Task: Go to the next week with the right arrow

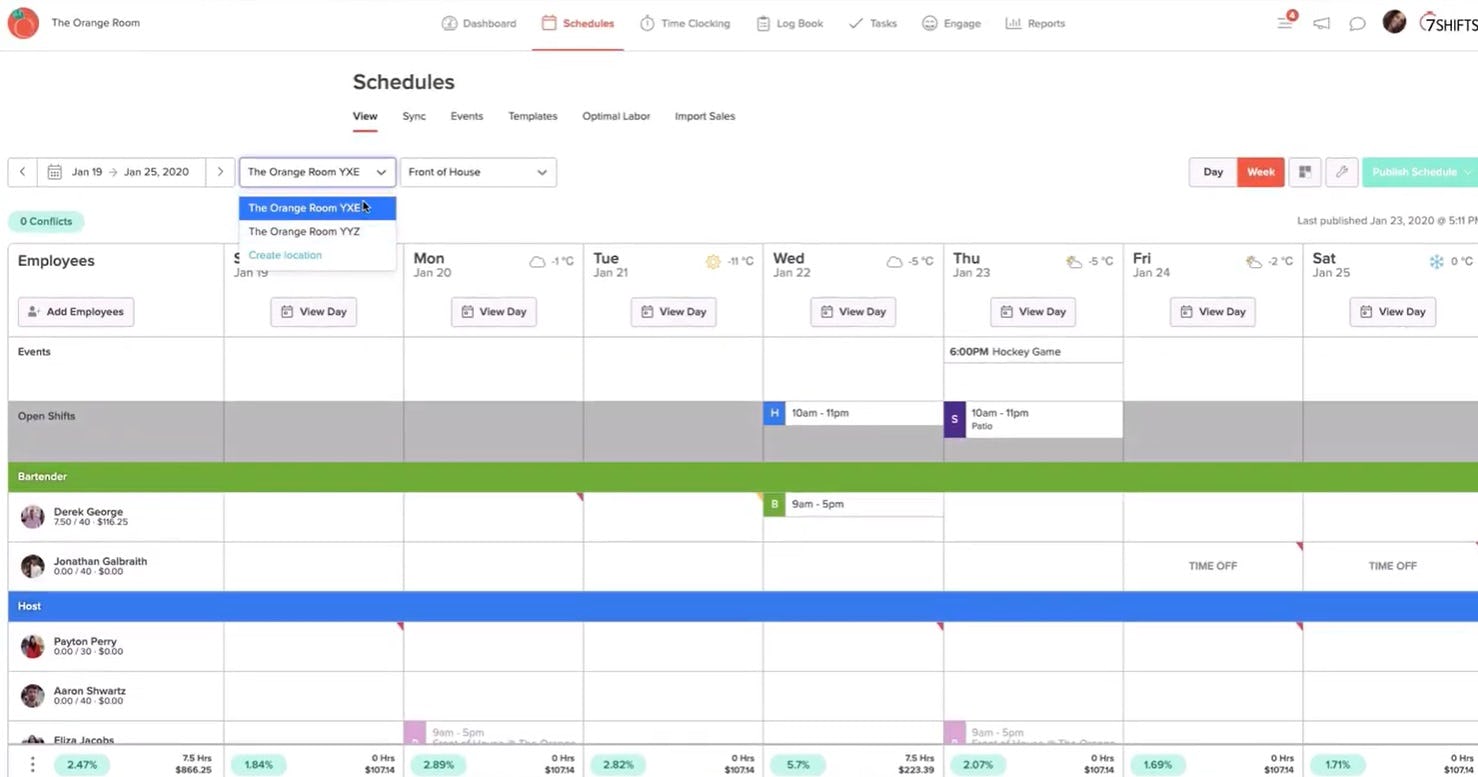Action: pyautogui.click(x=220, y=172)
